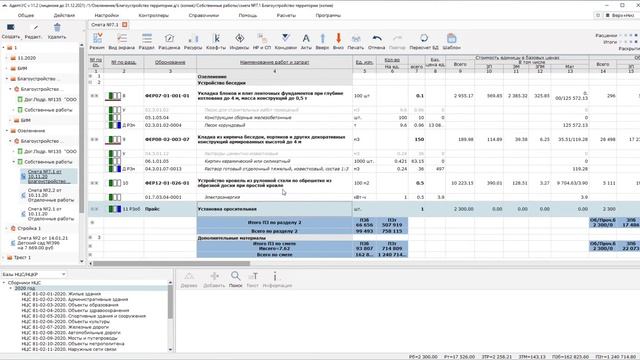Open the Программы menu
640x360 pixels.
(328, 15)
